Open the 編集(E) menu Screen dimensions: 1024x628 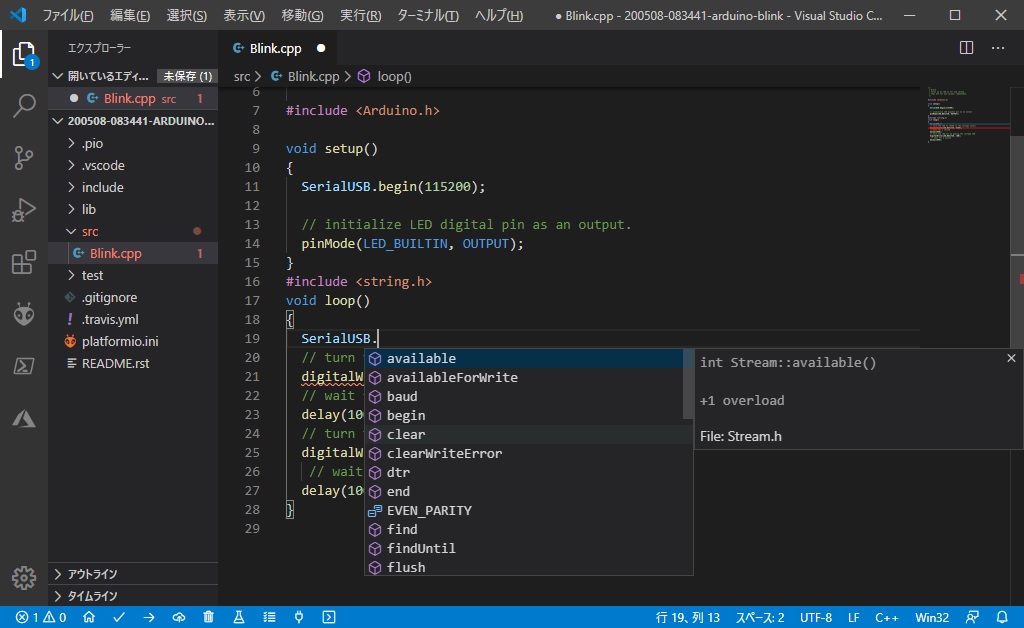tap(130, 15)
